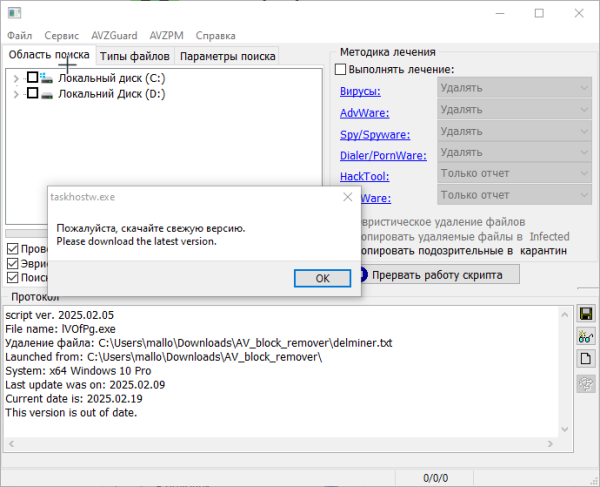The height and width of the screenshot is (487, 600).
Task: Click the Local Disk C: drive icon
Action: 46,78
